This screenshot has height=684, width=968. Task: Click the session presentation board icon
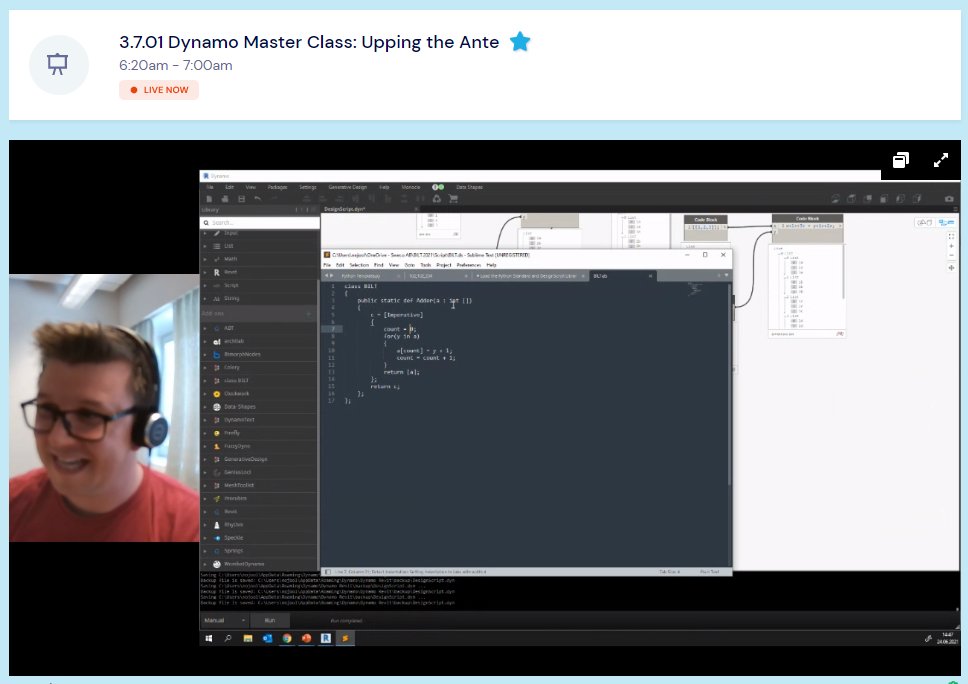(x=58, y=65)
